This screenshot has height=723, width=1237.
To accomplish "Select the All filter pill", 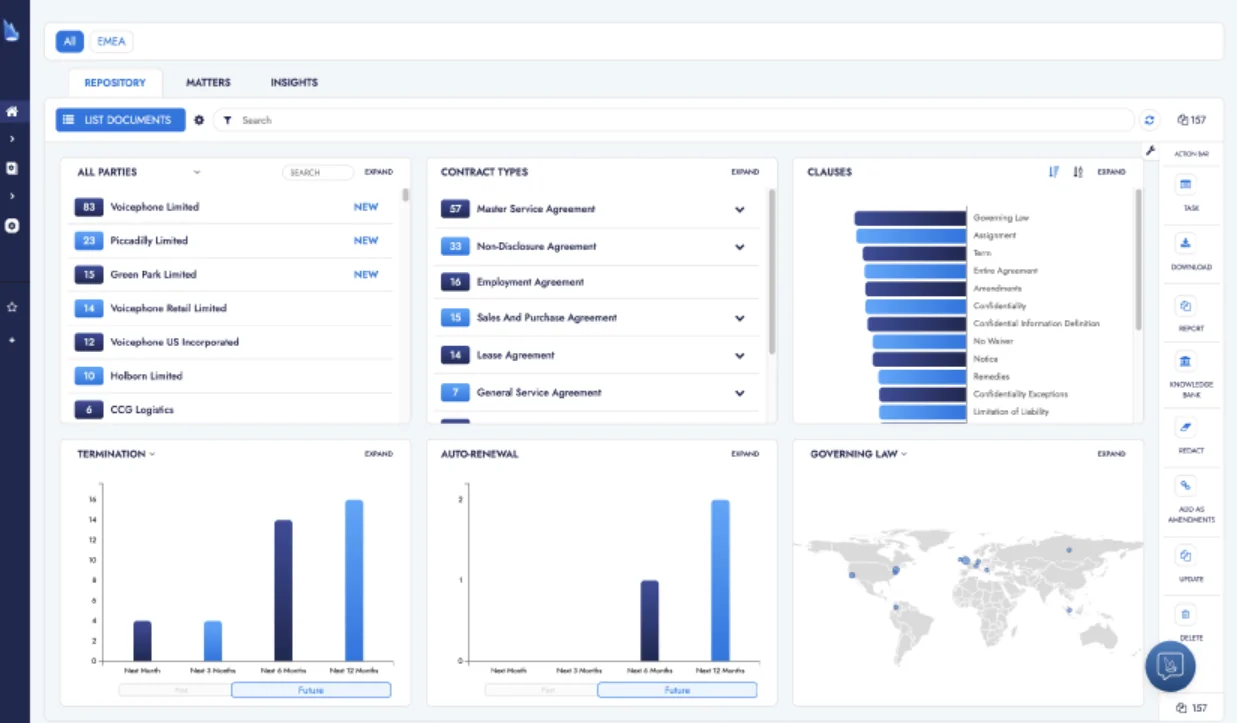I will (69, 42).
